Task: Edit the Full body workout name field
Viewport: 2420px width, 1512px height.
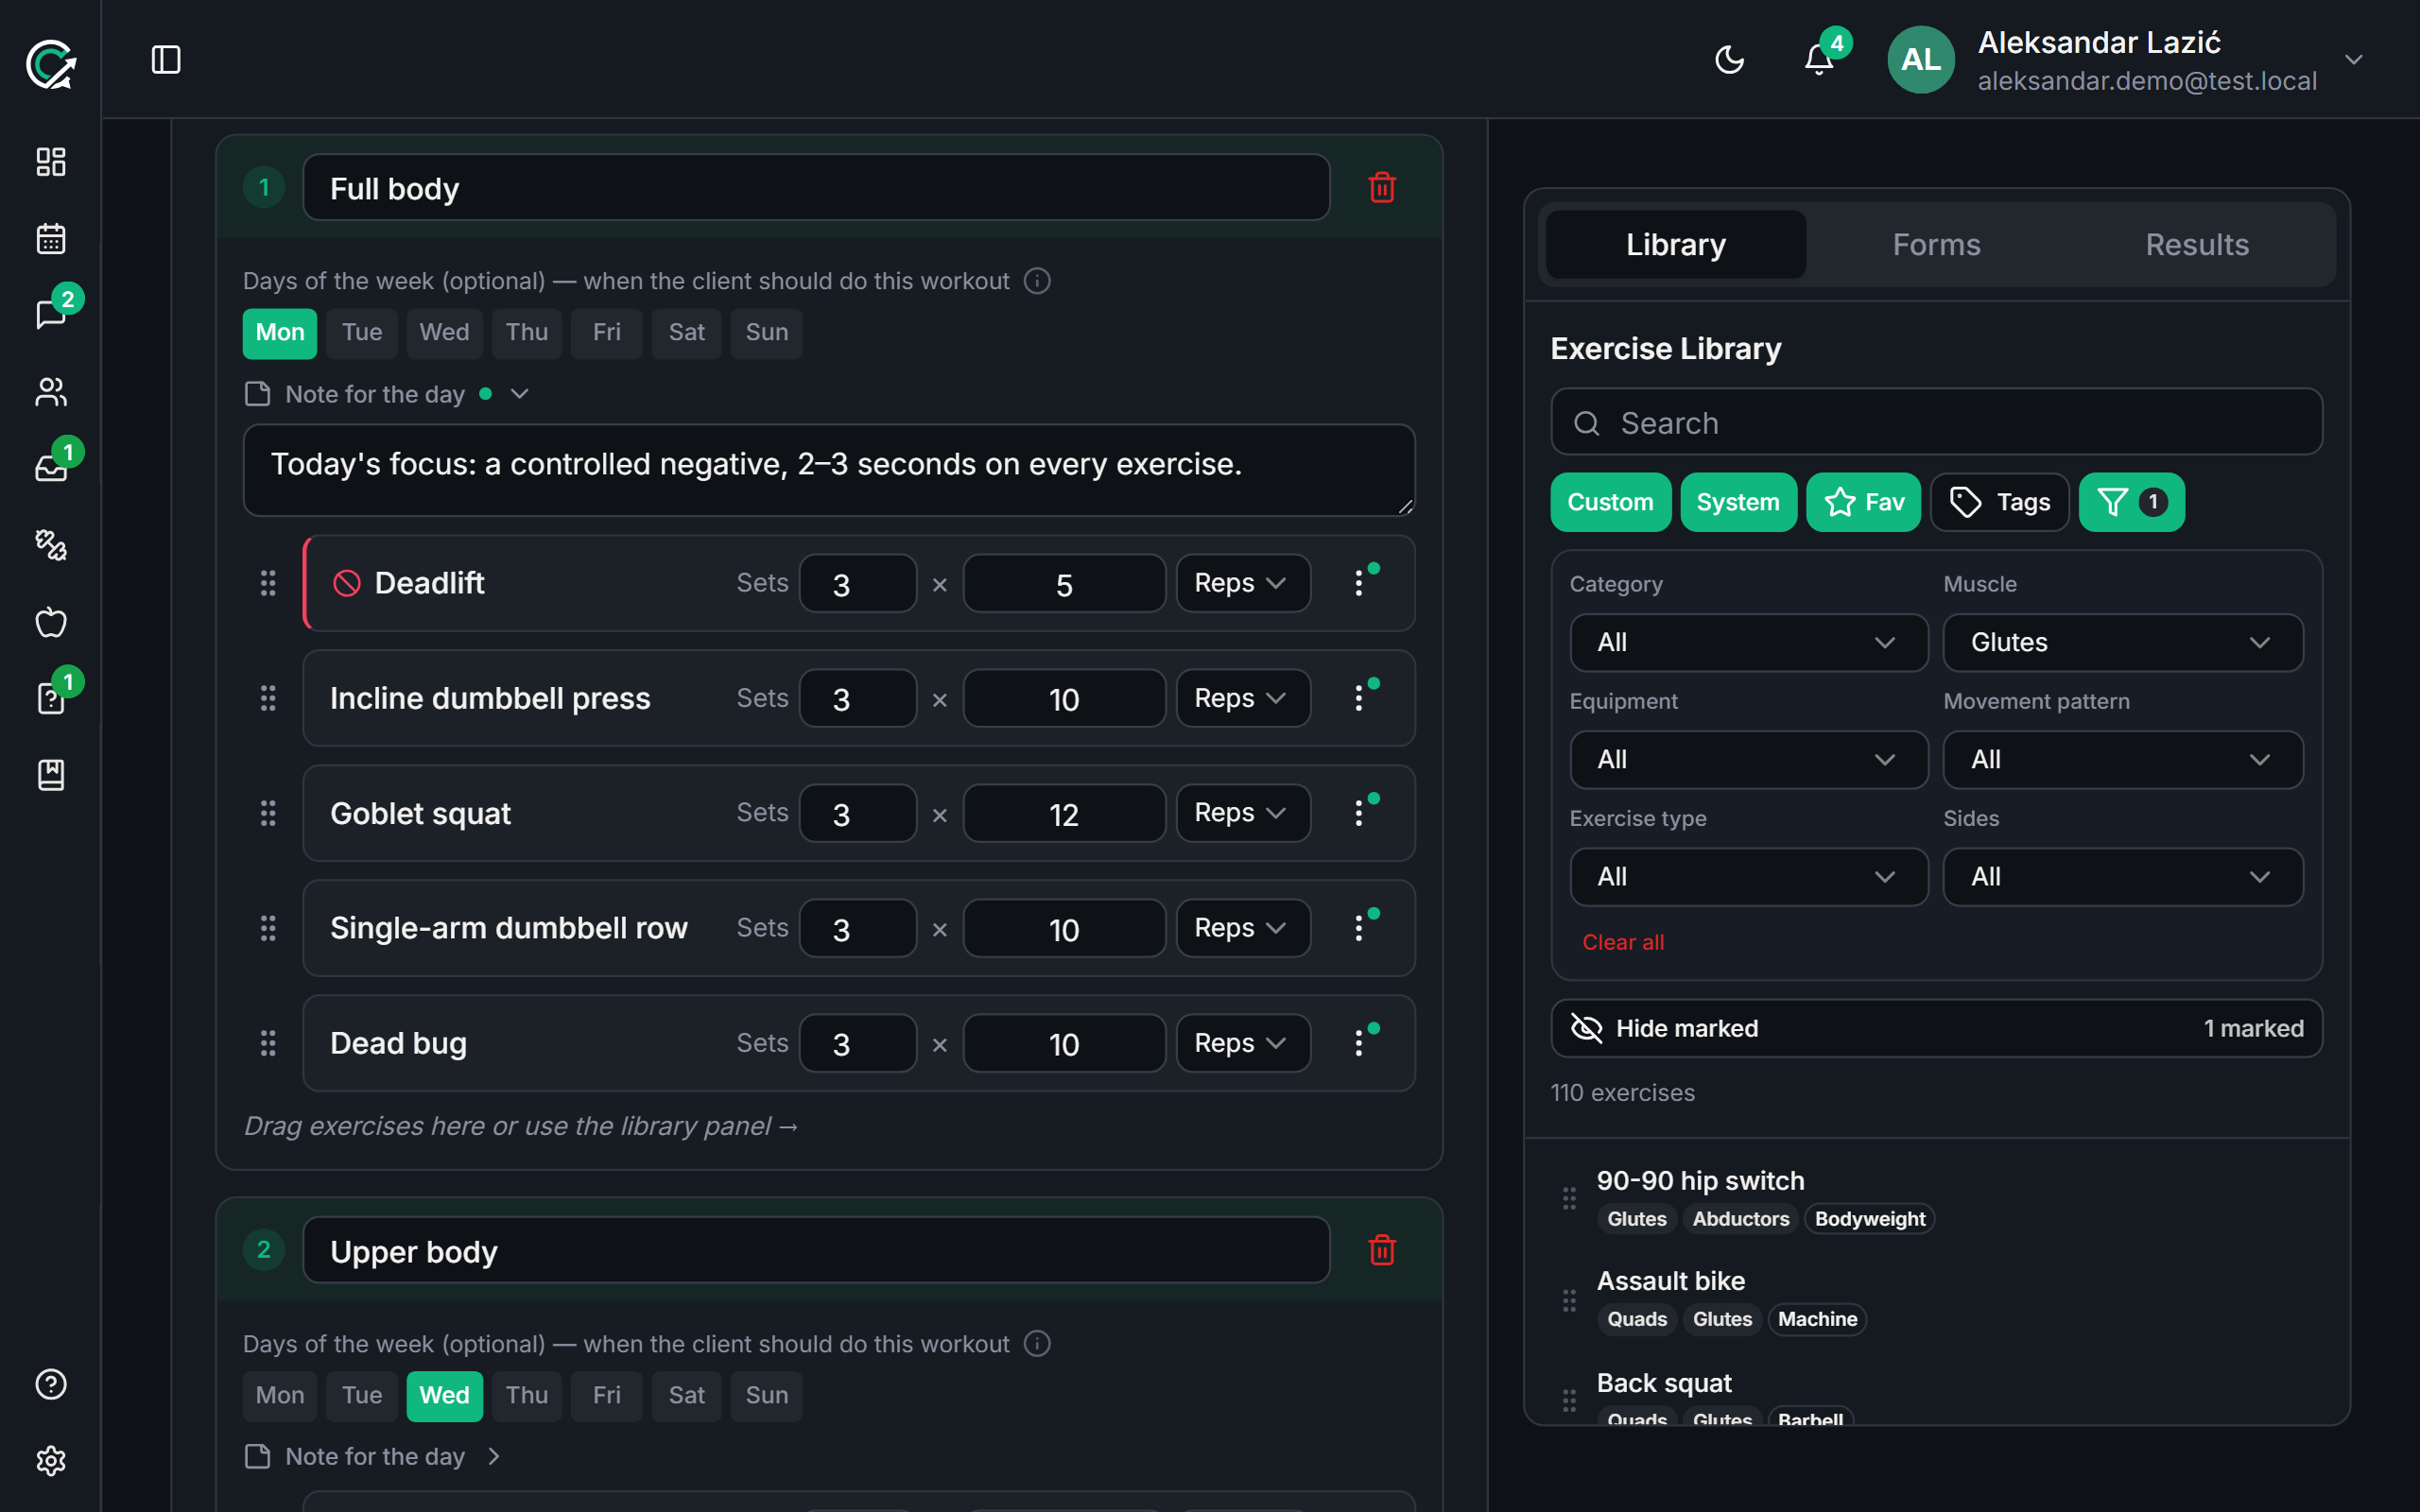Action: pyautogui.click(x=816, y=187)
